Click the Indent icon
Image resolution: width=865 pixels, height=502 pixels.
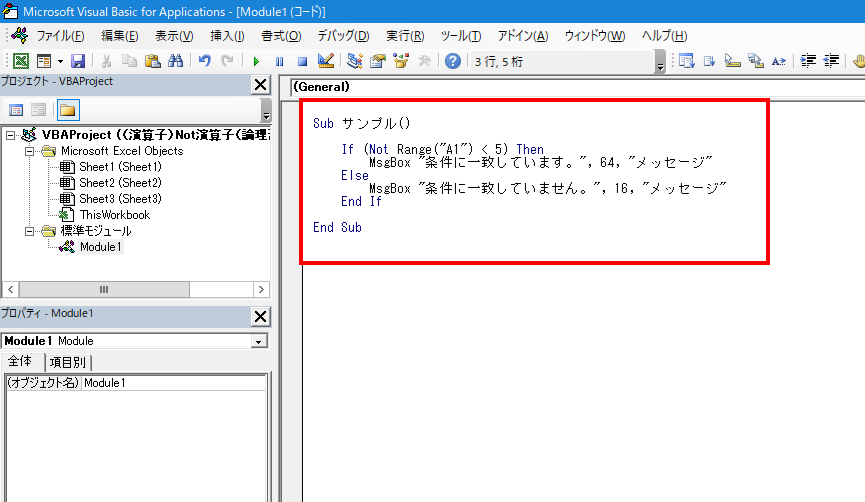click(808, 61)
